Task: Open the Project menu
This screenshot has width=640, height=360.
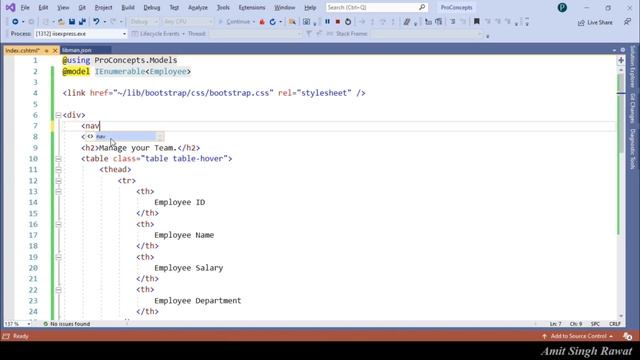Action: (103, 7)
